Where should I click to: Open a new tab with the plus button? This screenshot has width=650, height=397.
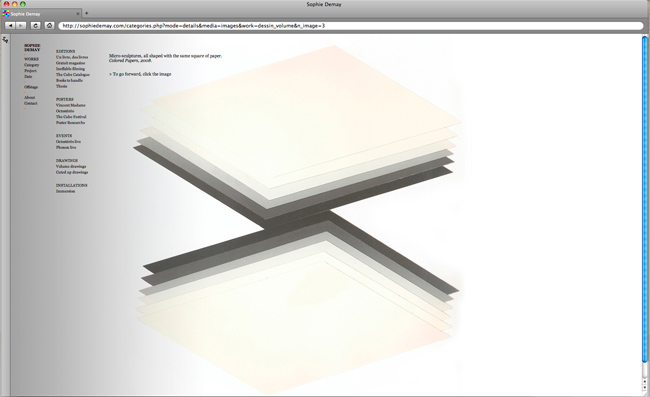click(x=86, y=13)
